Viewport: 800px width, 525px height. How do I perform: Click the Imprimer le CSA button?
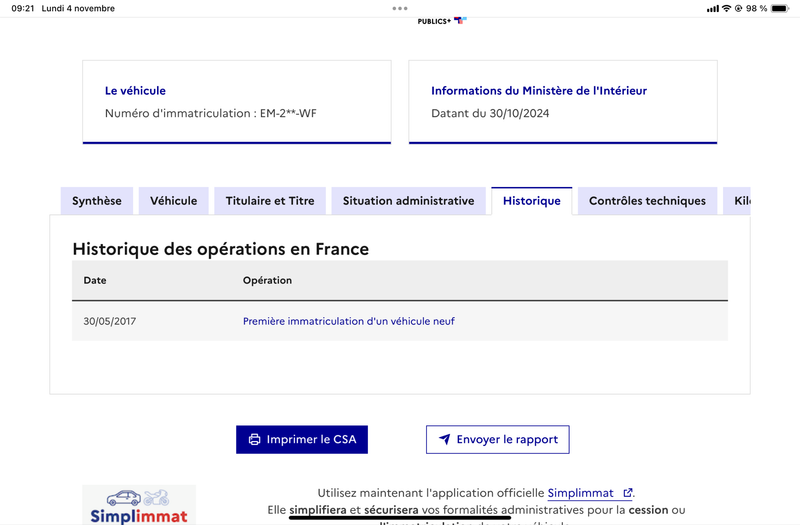click(x=302, y=439)
